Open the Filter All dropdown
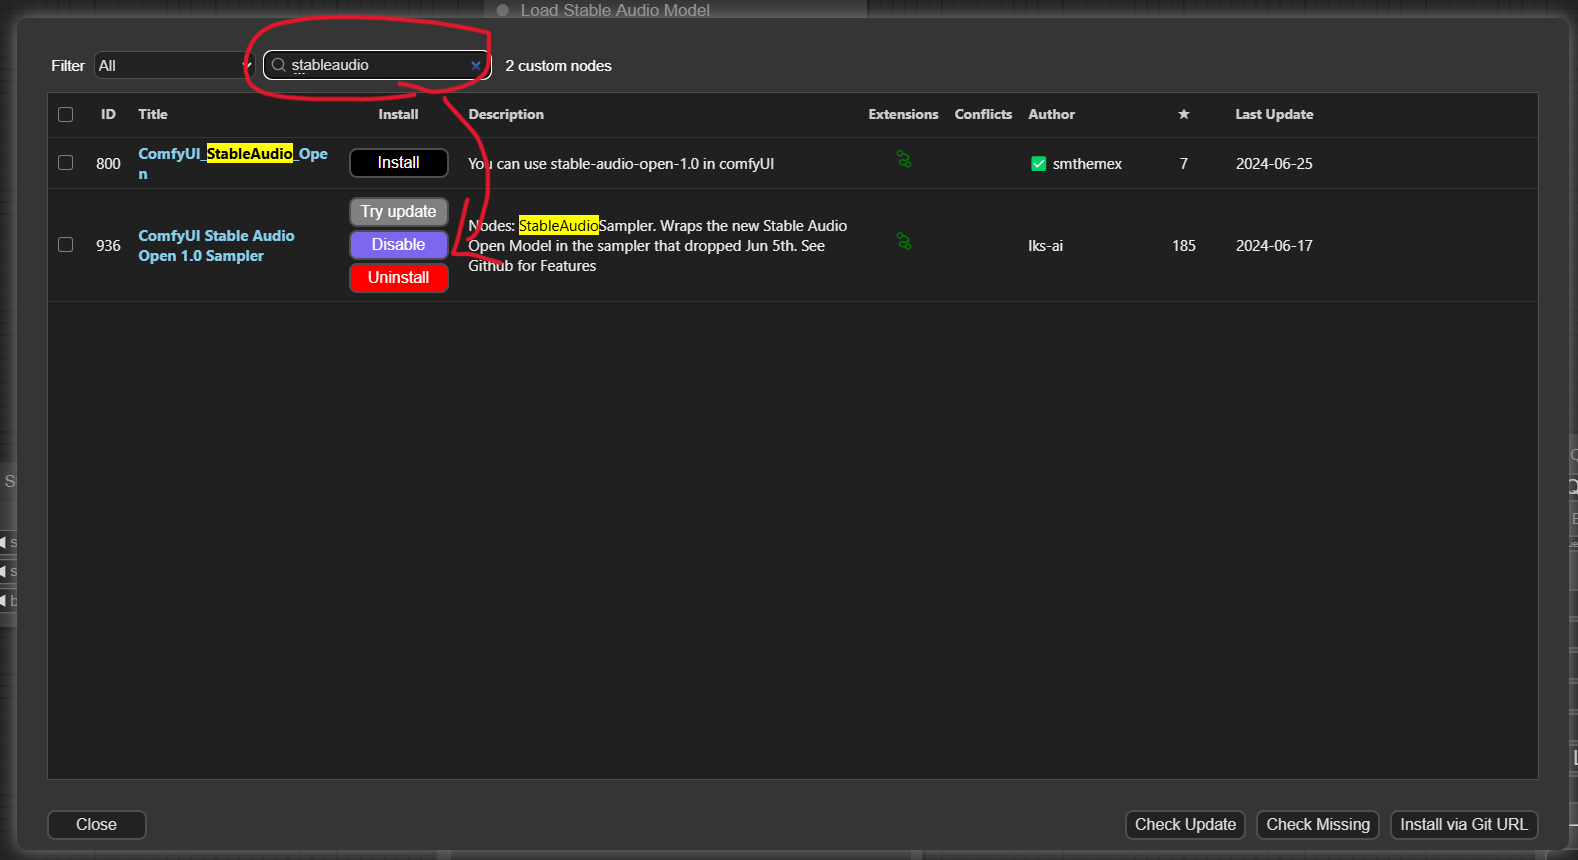 tap(175, 65)
